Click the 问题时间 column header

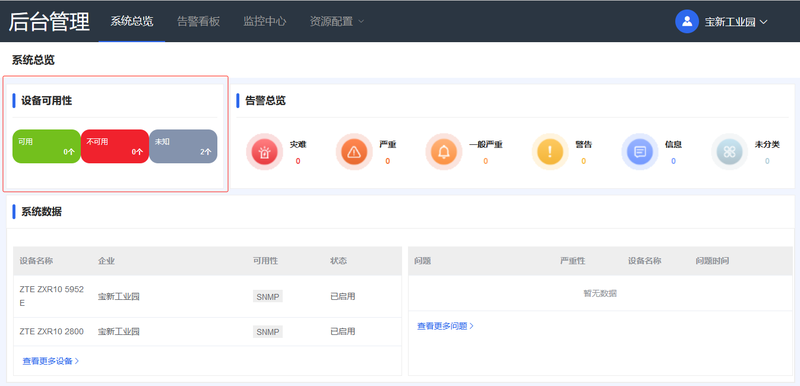pos(712,261)
